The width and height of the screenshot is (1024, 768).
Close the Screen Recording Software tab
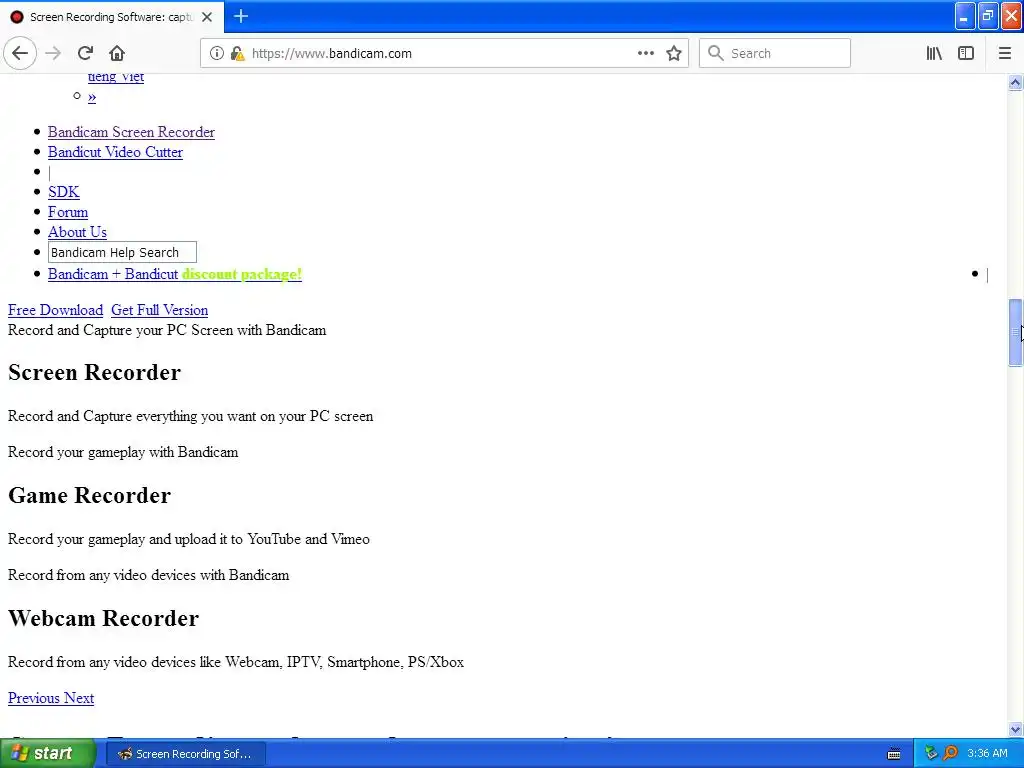[207, 17]
